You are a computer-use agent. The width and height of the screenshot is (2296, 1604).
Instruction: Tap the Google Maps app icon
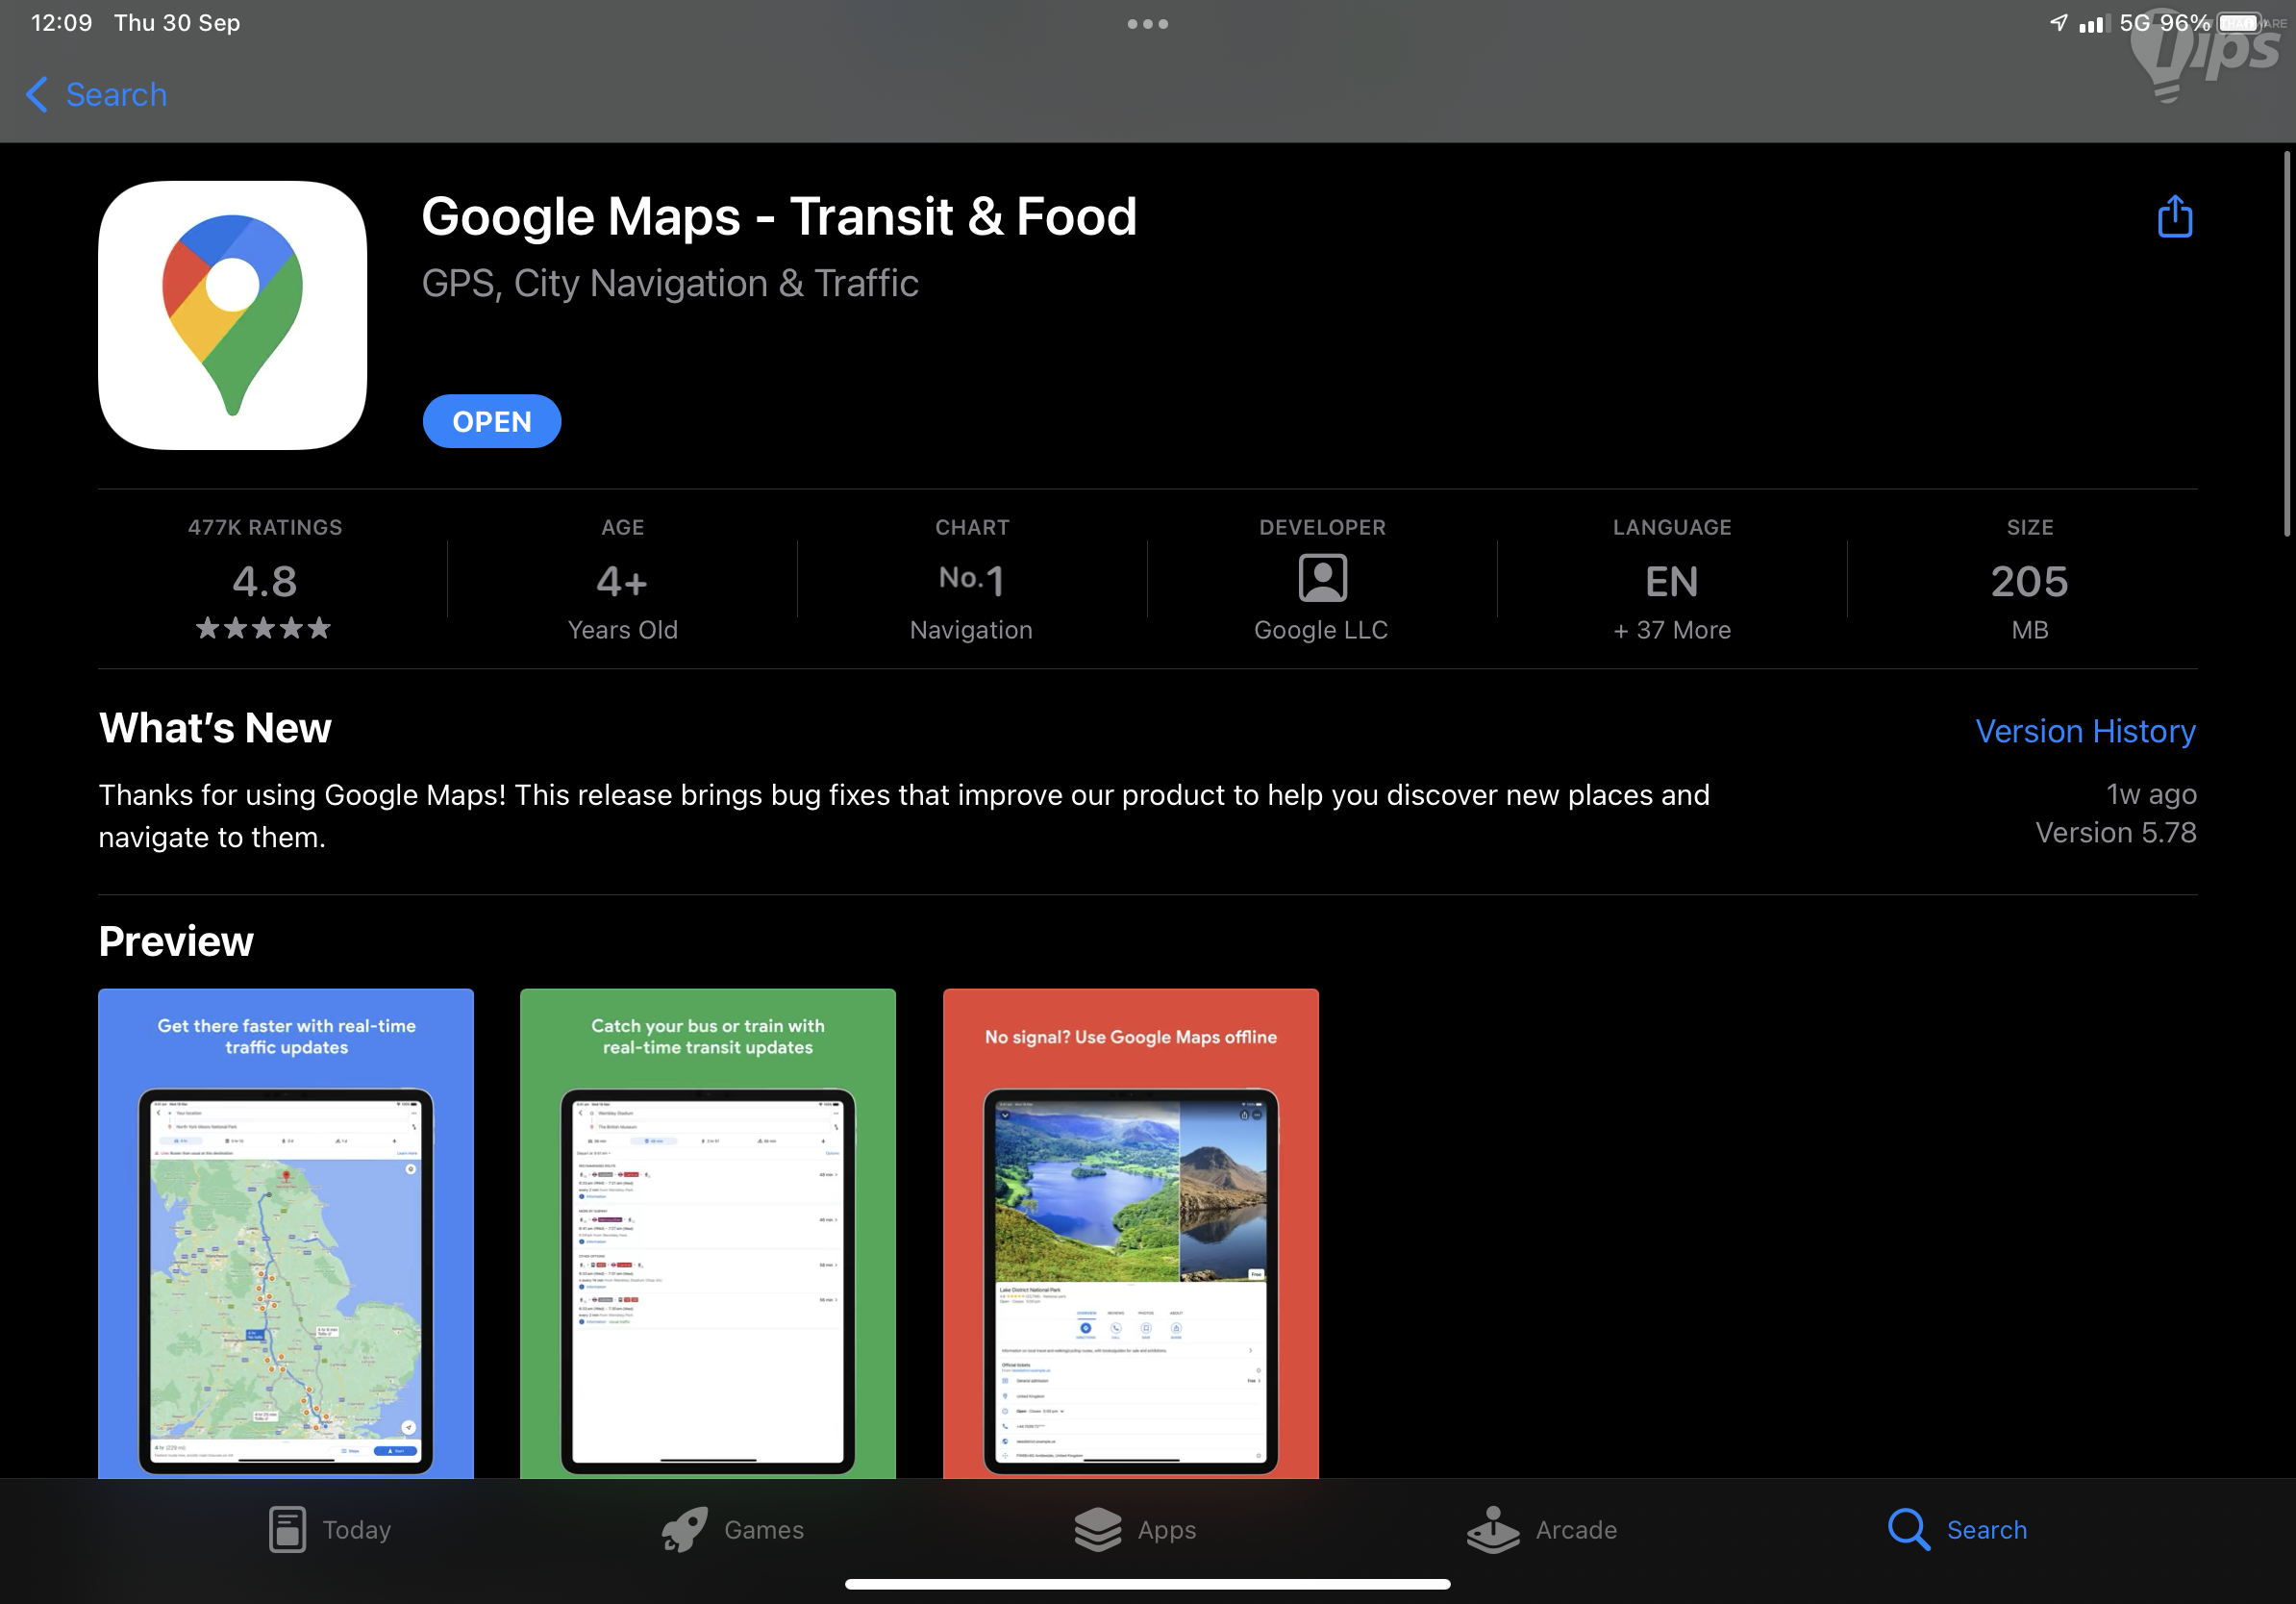pos(233,315)
